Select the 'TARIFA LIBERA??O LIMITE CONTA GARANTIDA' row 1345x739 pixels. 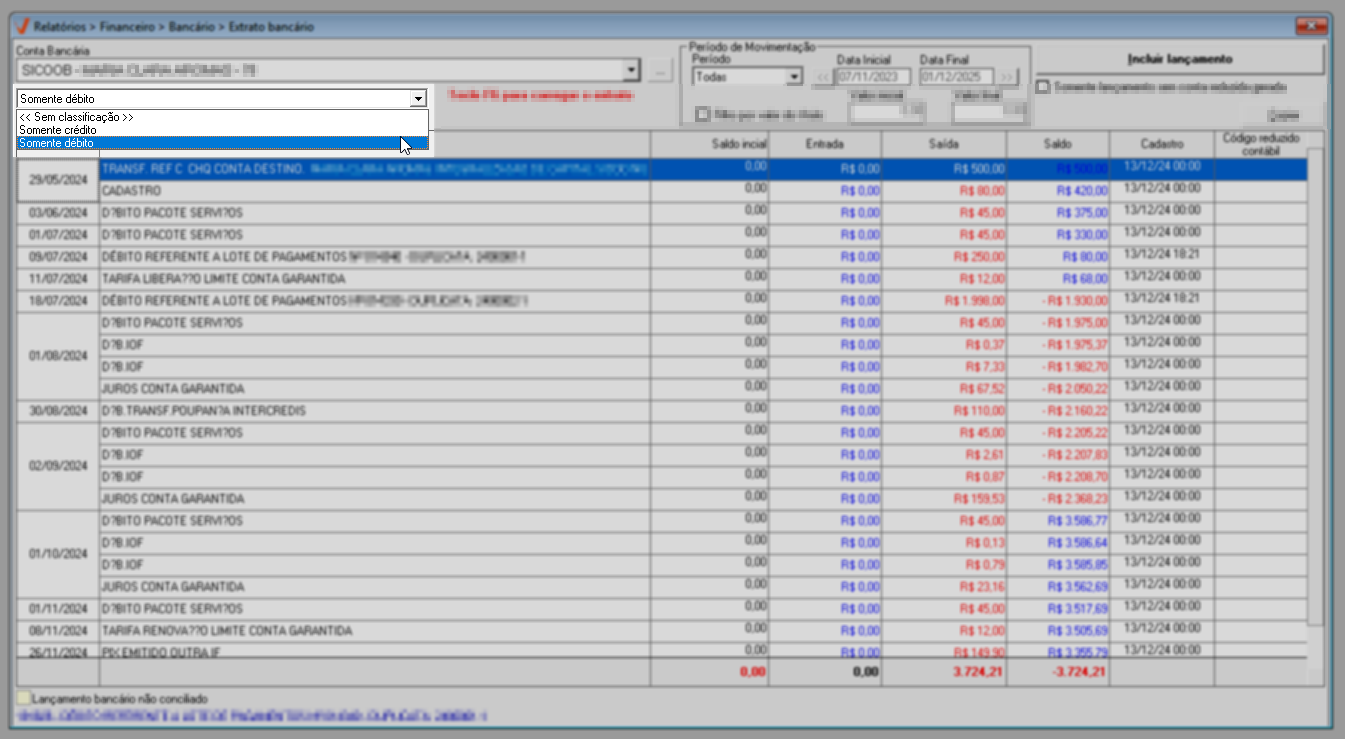(x=223, y=279)
